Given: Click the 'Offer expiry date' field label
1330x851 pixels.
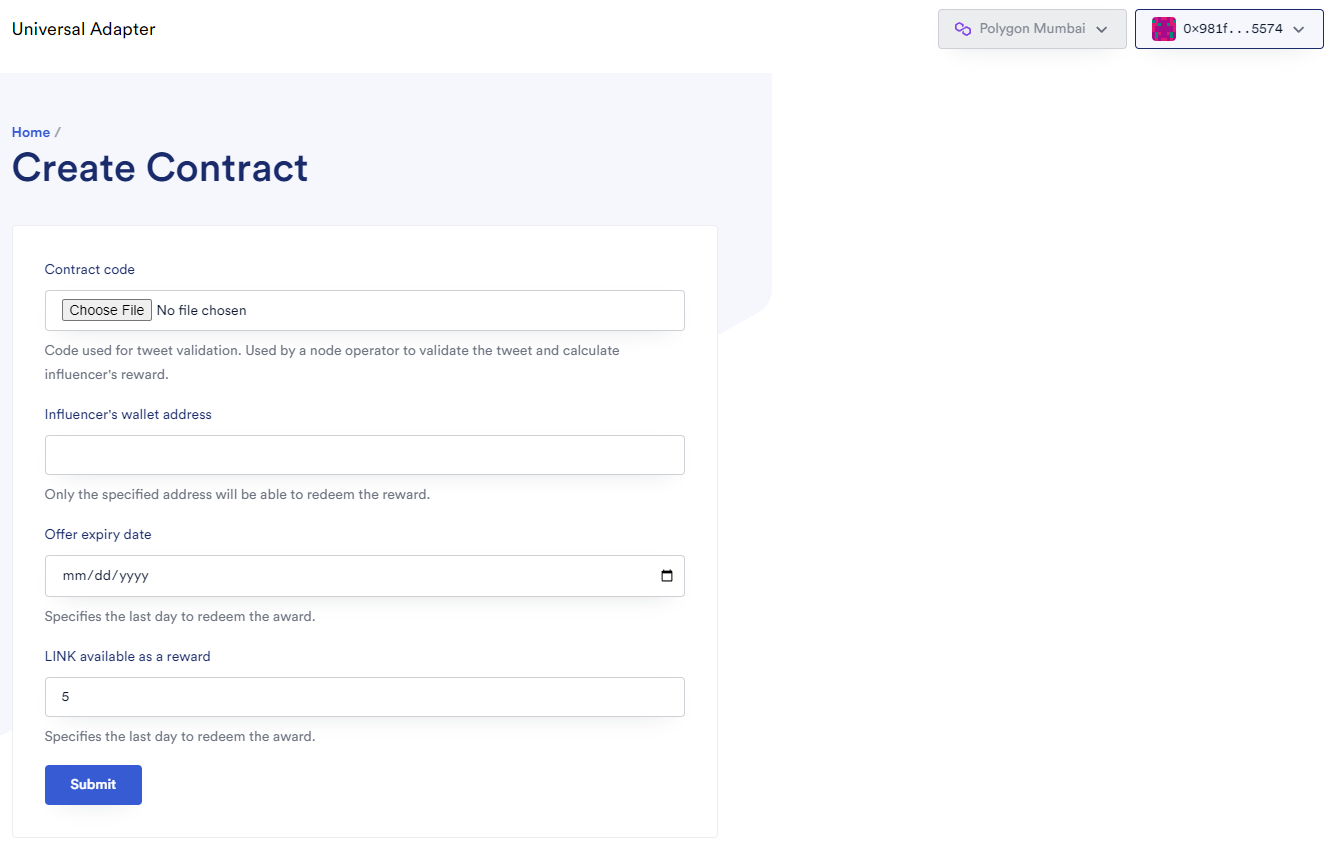Looking at the screenshot, I should [98, 534].
